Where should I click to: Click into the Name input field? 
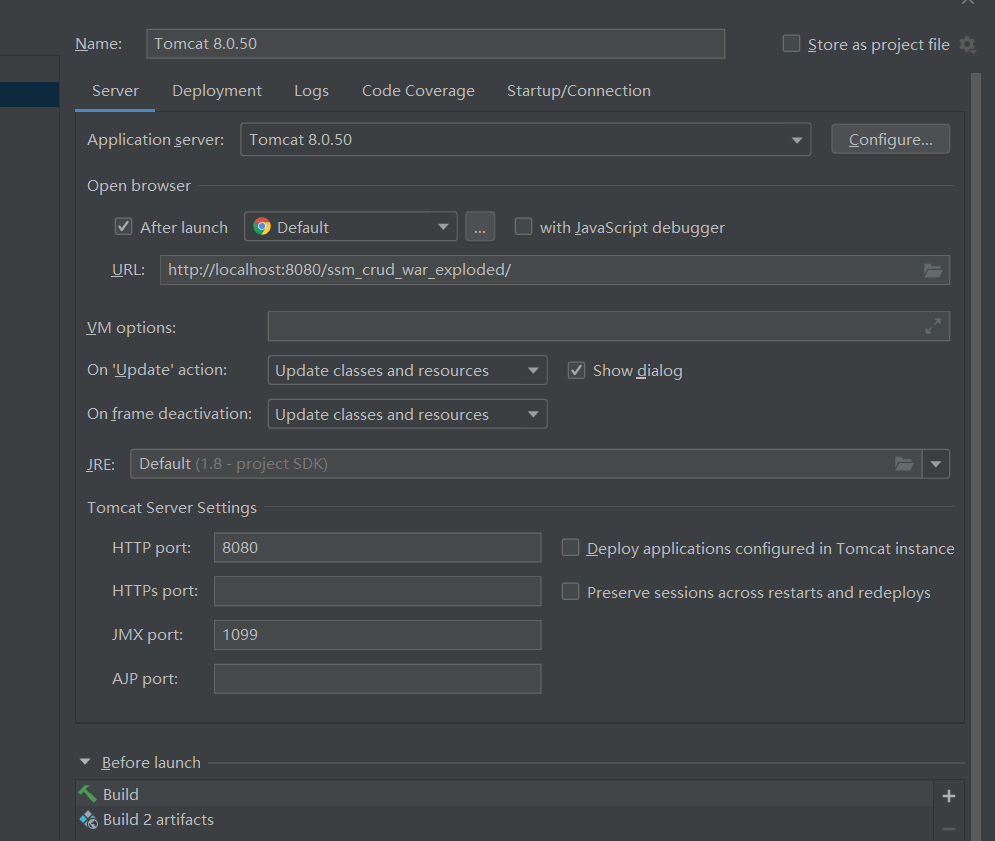(435, 44)
